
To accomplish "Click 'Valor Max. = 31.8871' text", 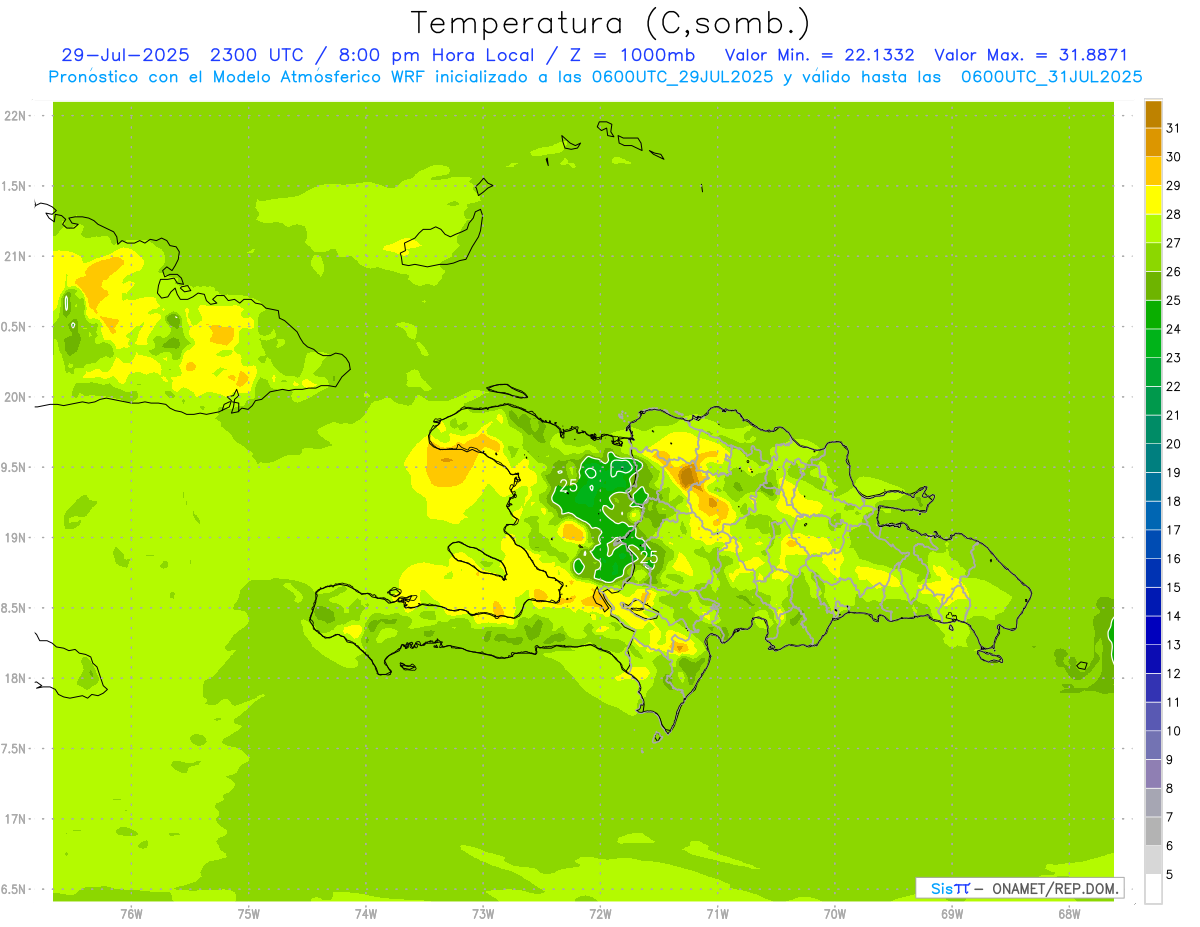I will (x=1031, y=55).
